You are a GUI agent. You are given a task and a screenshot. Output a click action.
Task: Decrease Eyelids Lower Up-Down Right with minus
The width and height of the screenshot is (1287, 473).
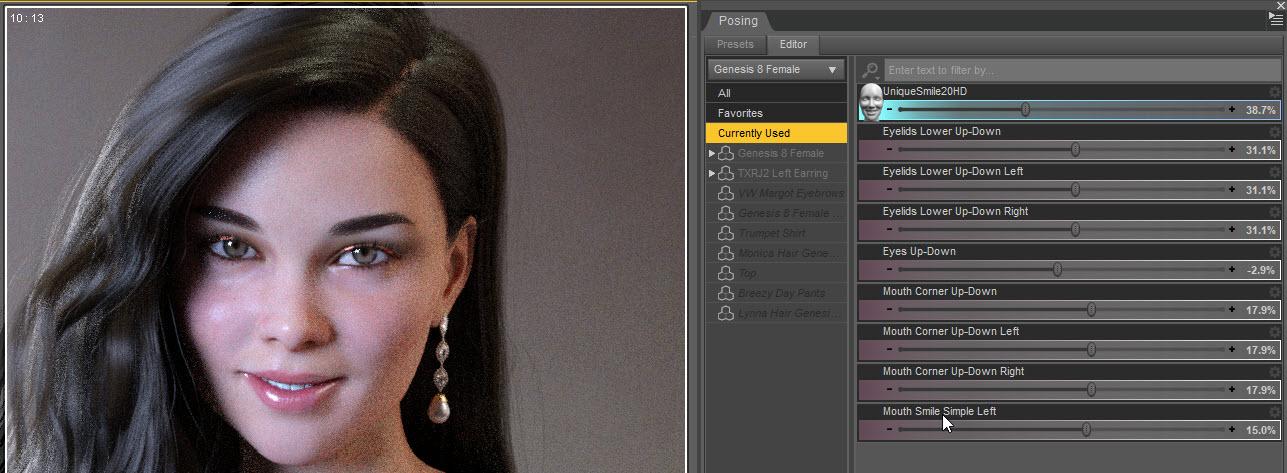coord(889,229)
